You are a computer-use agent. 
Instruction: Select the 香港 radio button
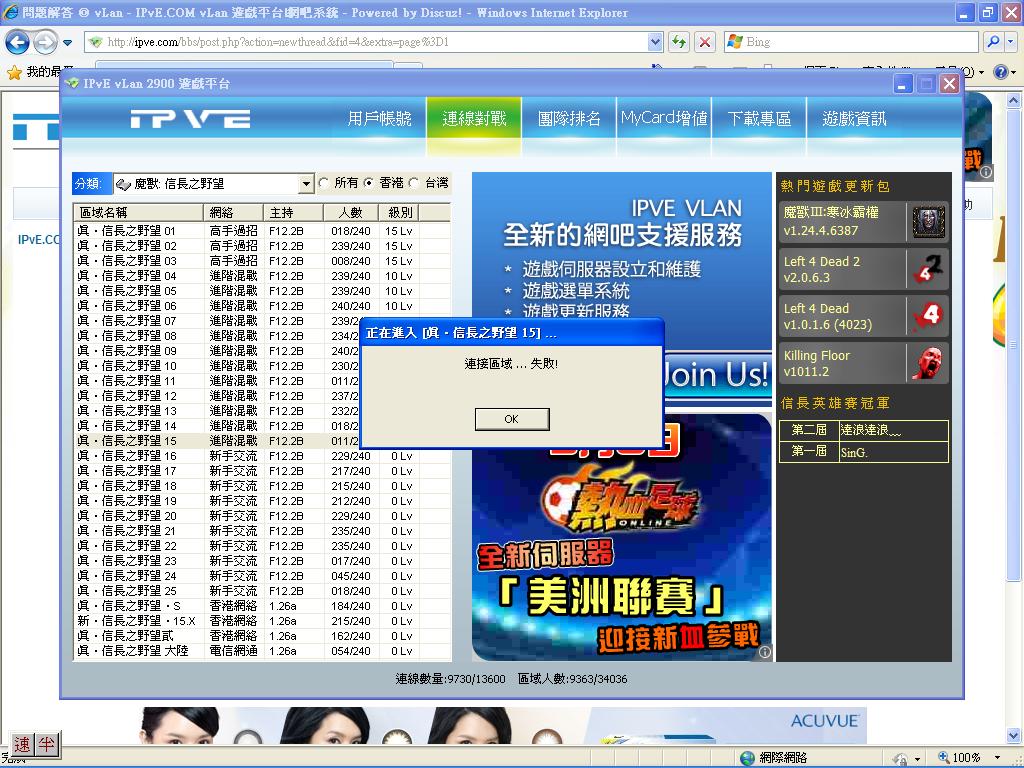[x=369, y=184]
